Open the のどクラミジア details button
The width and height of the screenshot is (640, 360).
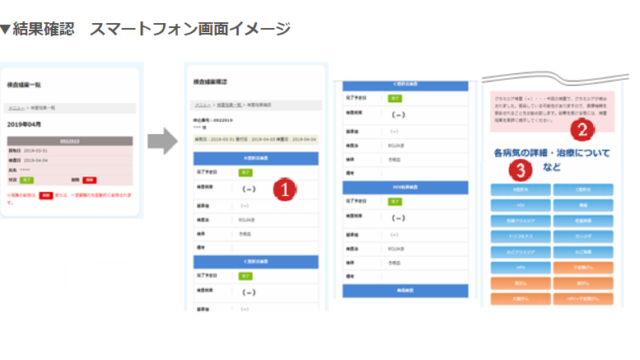pyautogui.click(x=520, y=252)
